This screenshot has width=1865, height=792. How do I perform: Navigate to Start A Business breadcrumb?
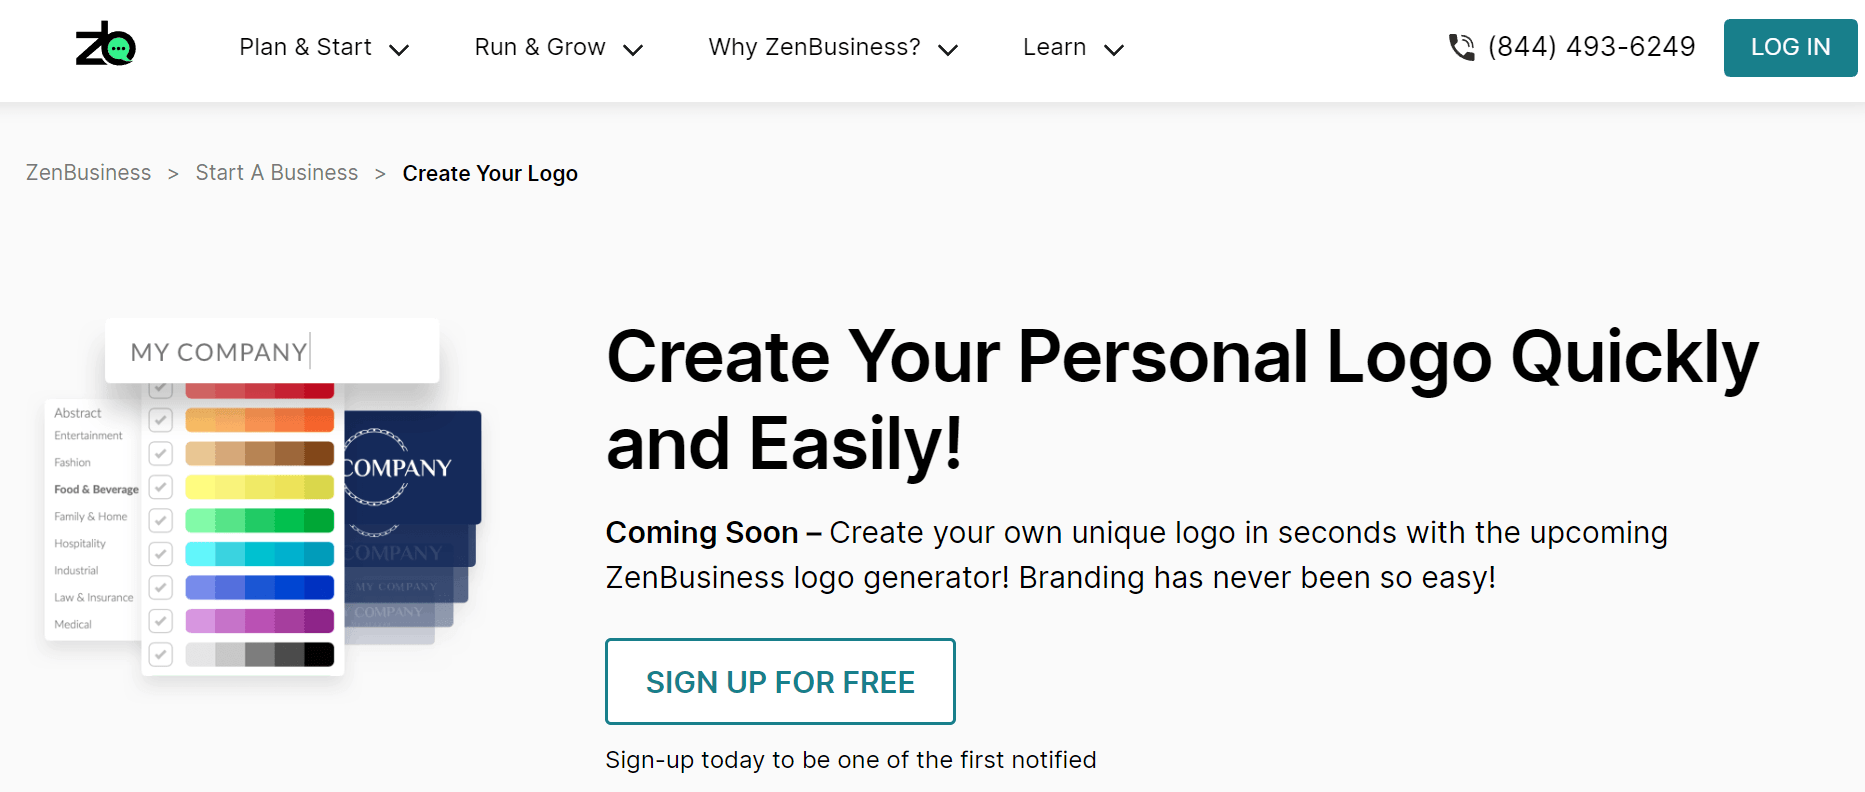276,172
